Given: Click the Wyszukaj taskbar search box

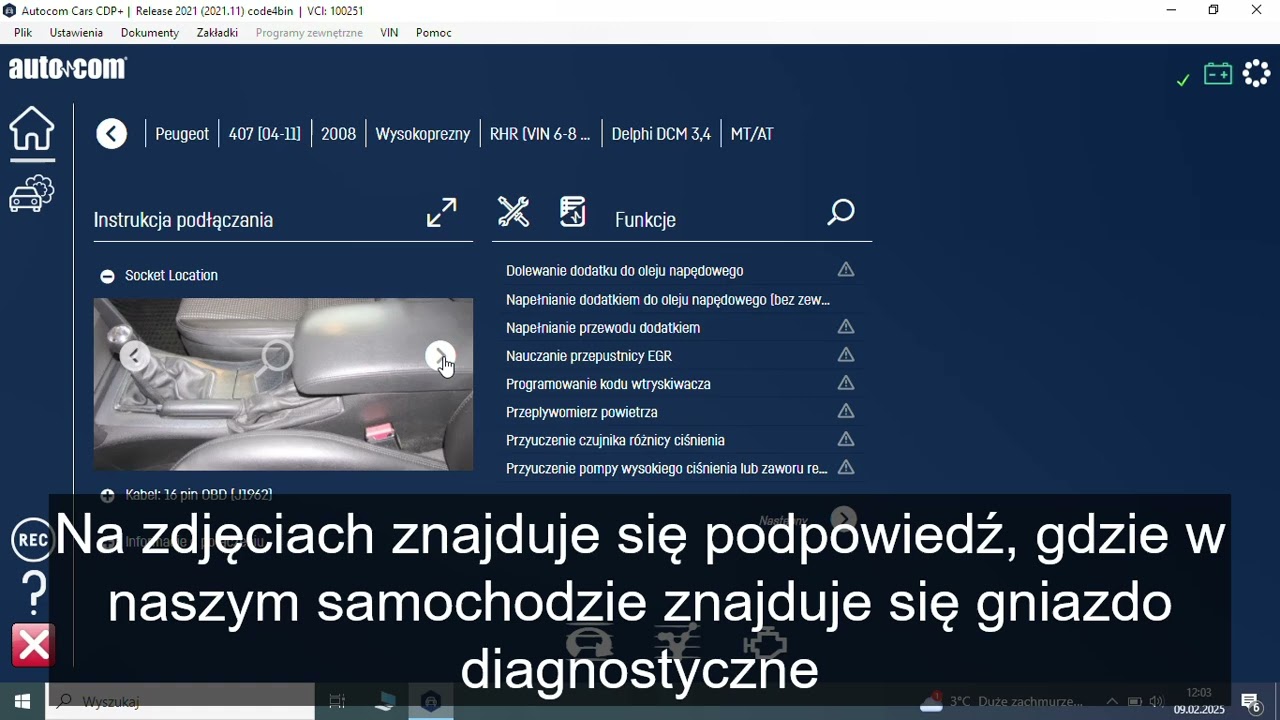Looking at the screenshot, I should tap(180, 702).
